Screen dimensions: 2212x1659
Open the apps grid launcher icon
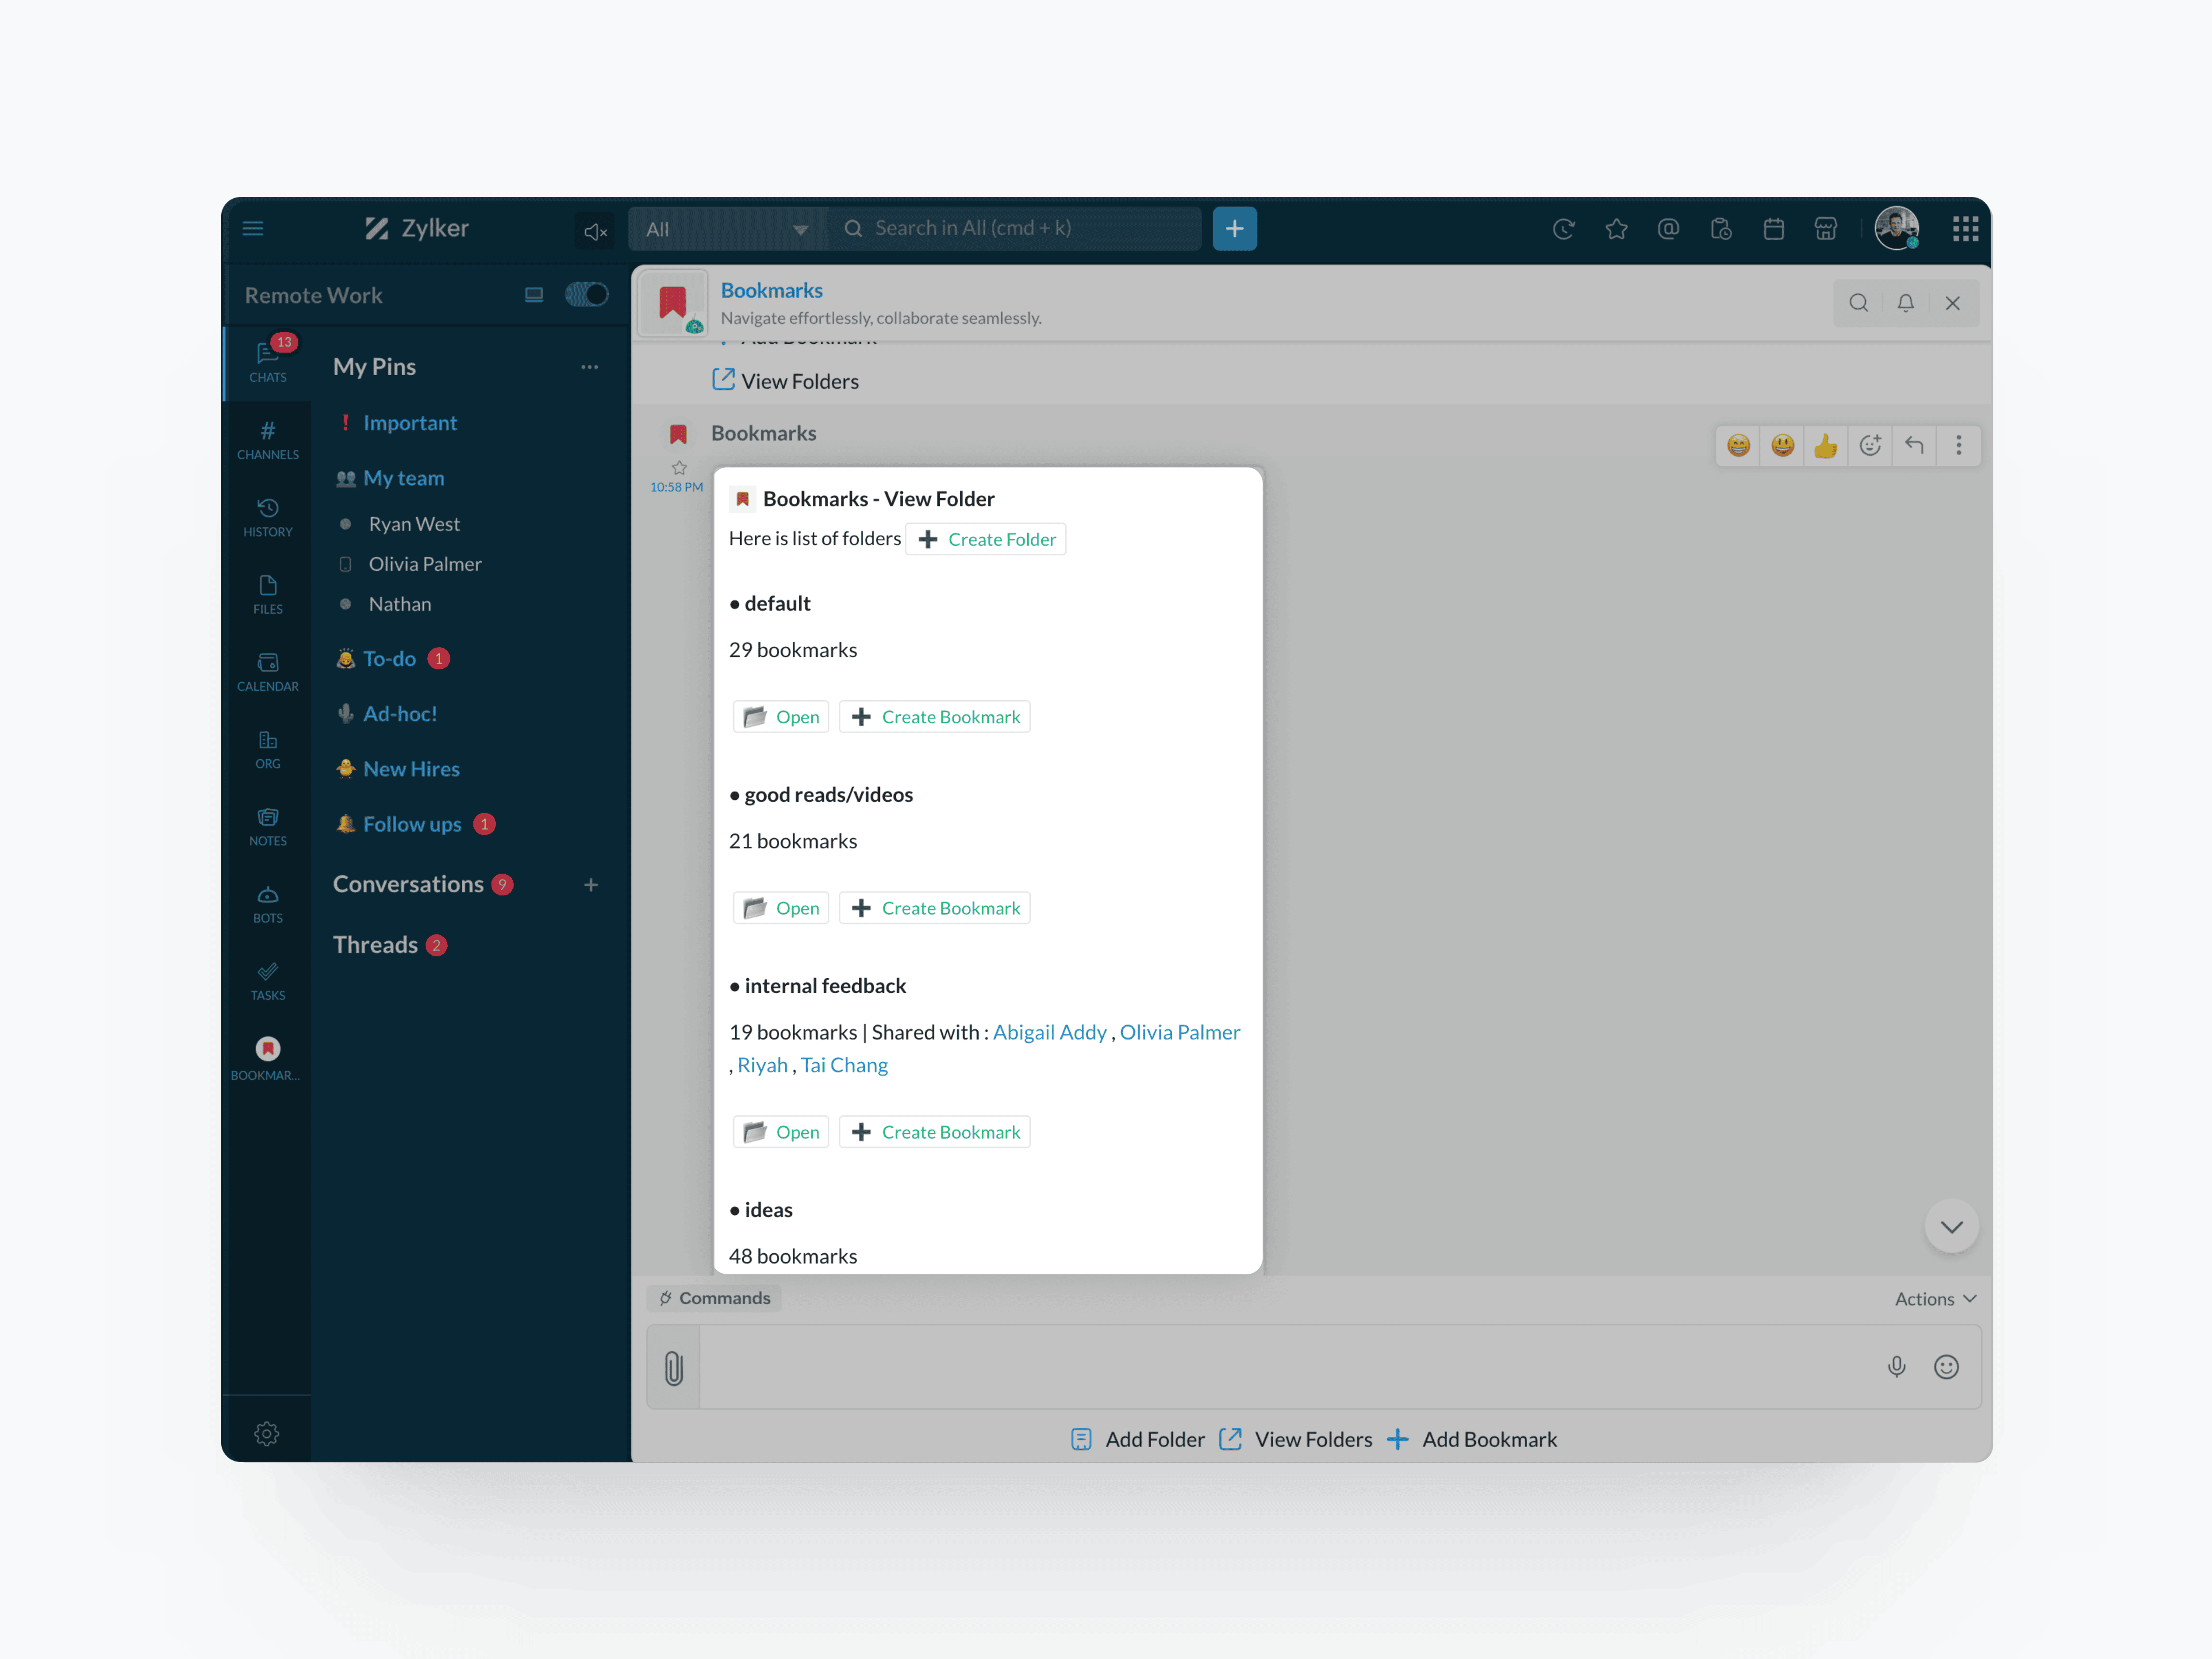1965,229
